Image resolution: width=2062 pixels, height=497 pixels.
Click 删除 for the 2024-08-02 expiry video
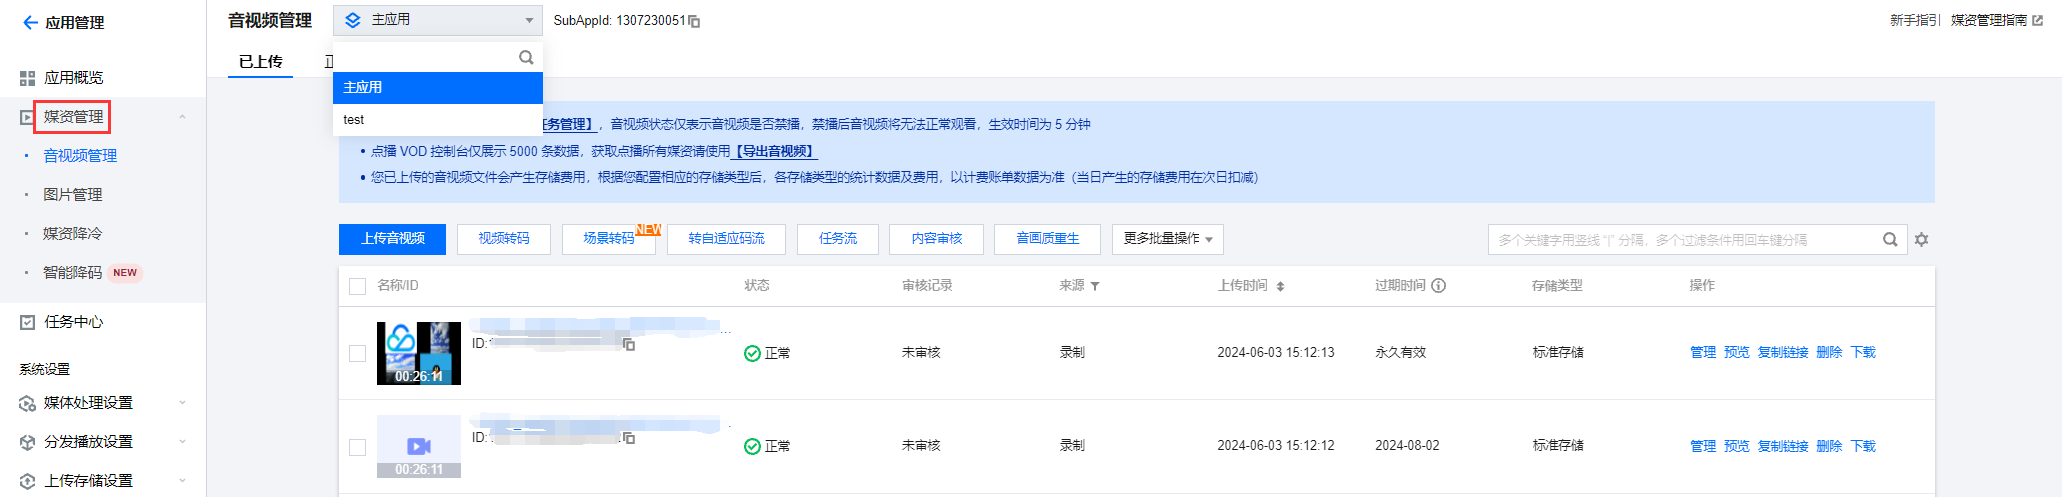pyautogui.click(x=1829, y=447)
